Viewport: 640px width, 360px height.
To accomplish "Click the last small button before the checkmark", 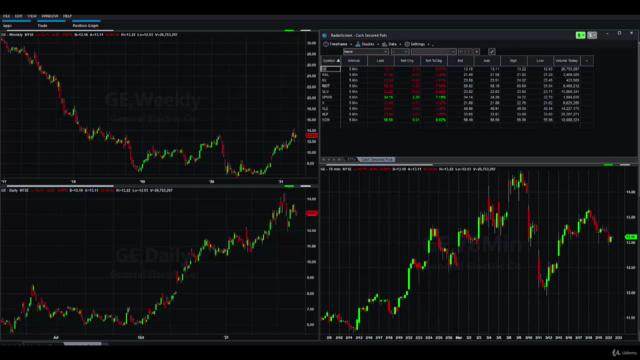I will [x=476, y=51].
